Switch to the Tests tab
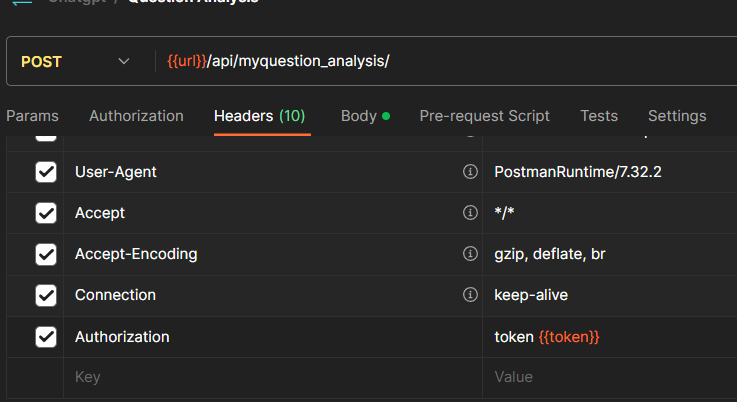The image size is (737, 402). [x=599, y=116]
